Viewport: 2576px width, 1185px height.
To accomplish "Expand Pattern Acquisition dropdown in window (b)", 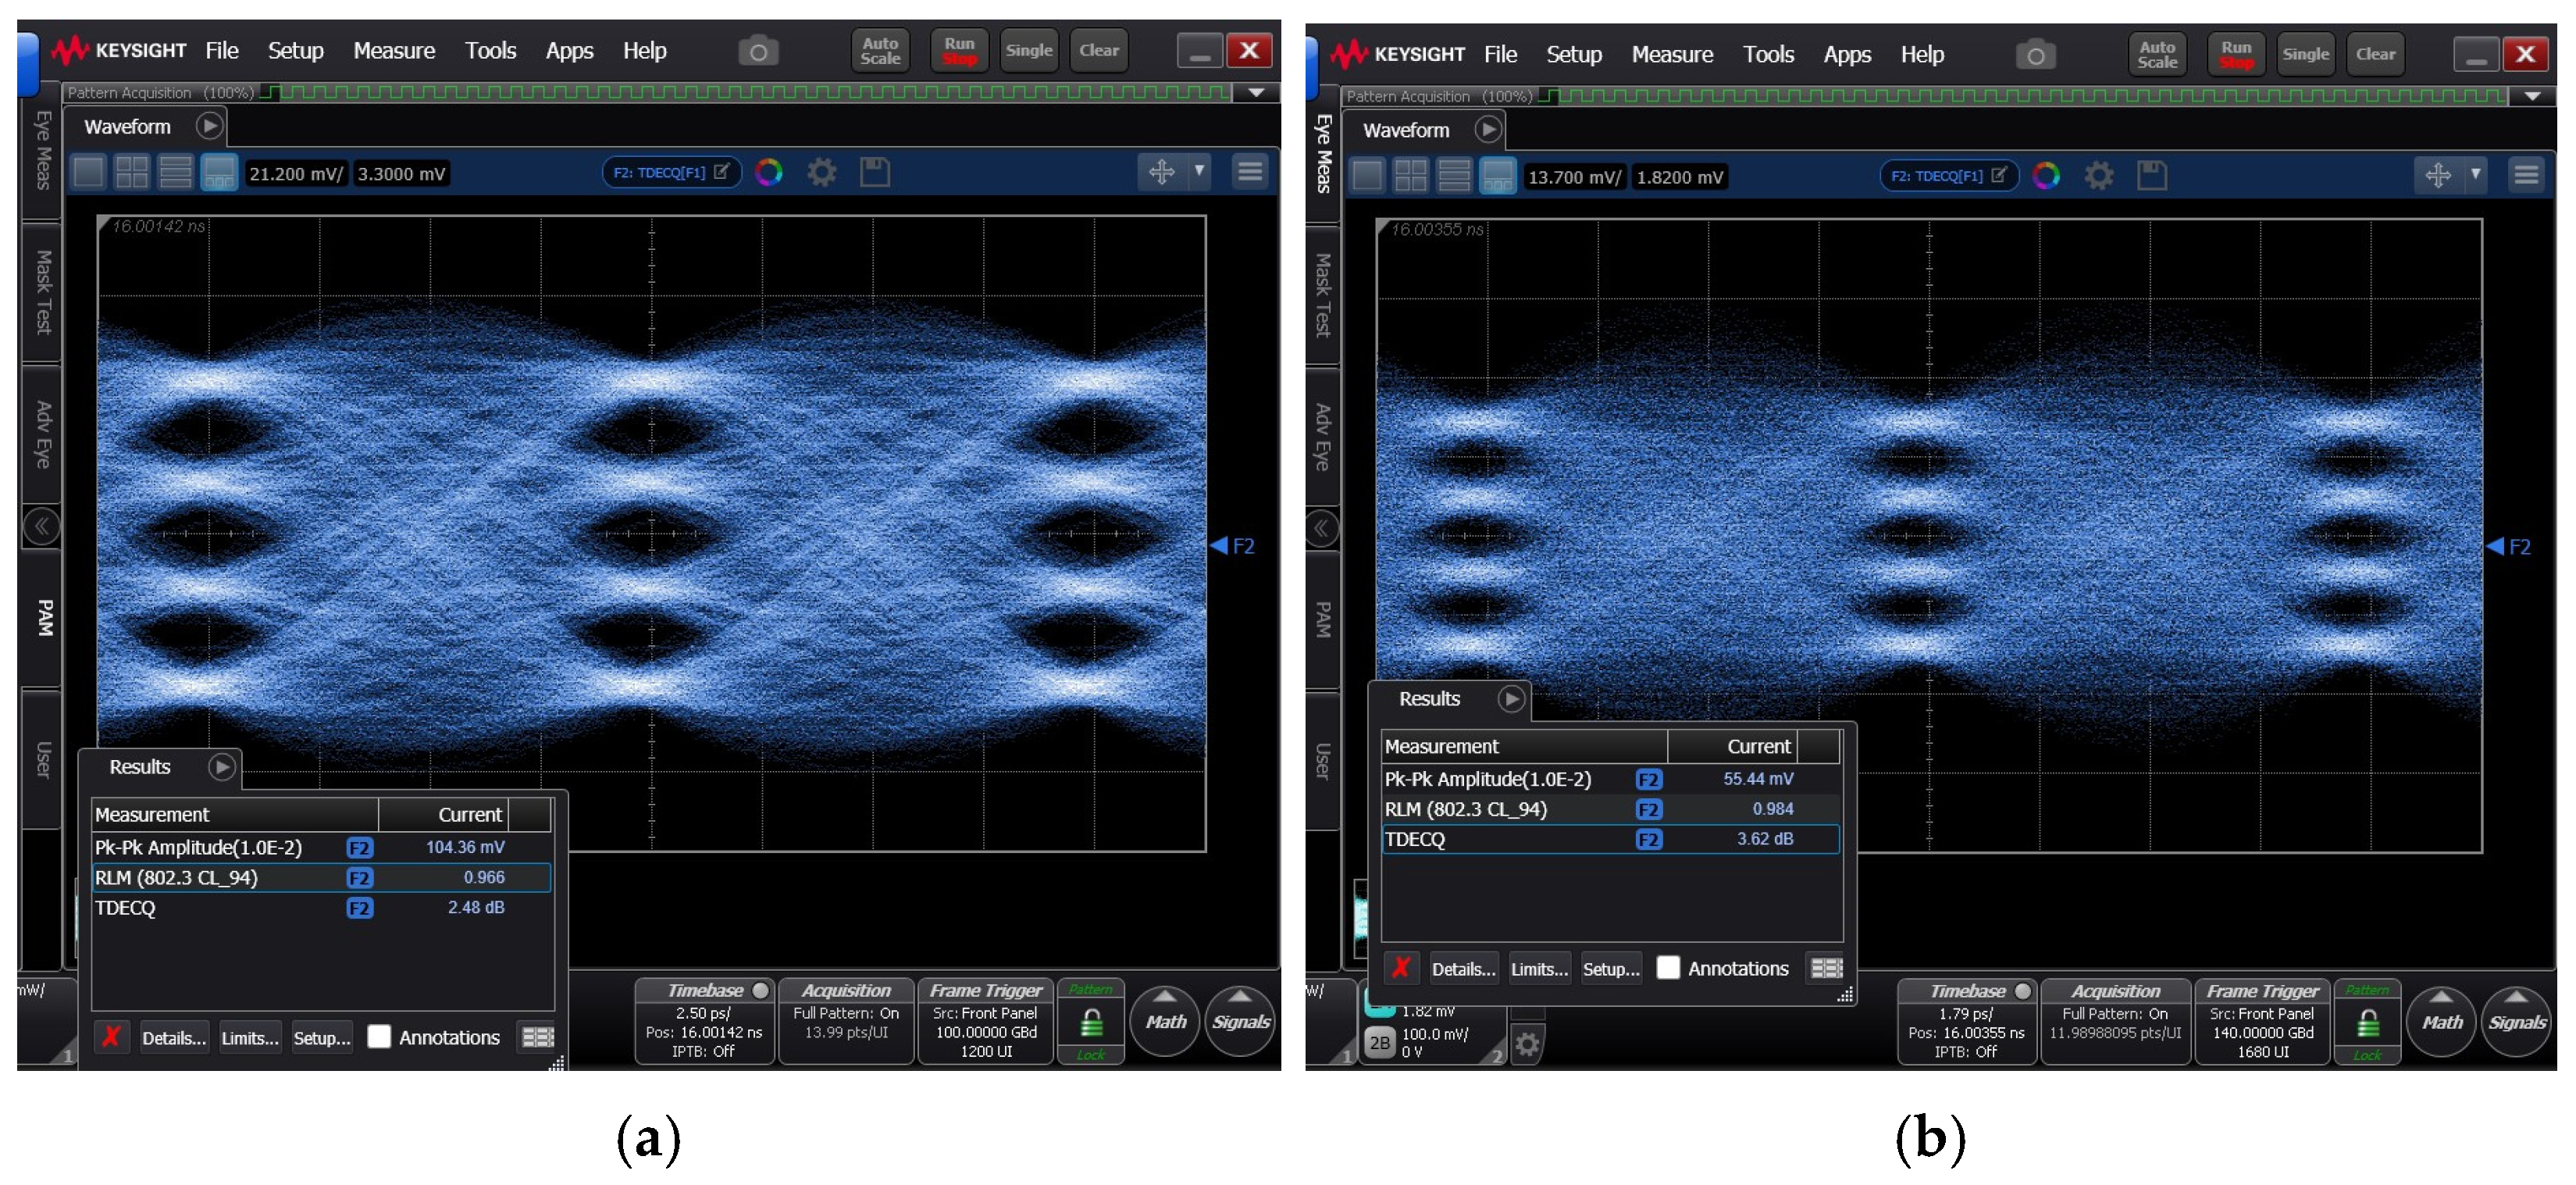I will tap(2533, 96).
